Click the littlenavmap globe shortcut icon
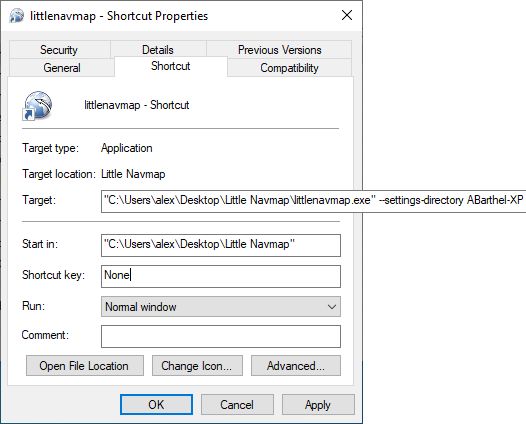 point(37,106)
